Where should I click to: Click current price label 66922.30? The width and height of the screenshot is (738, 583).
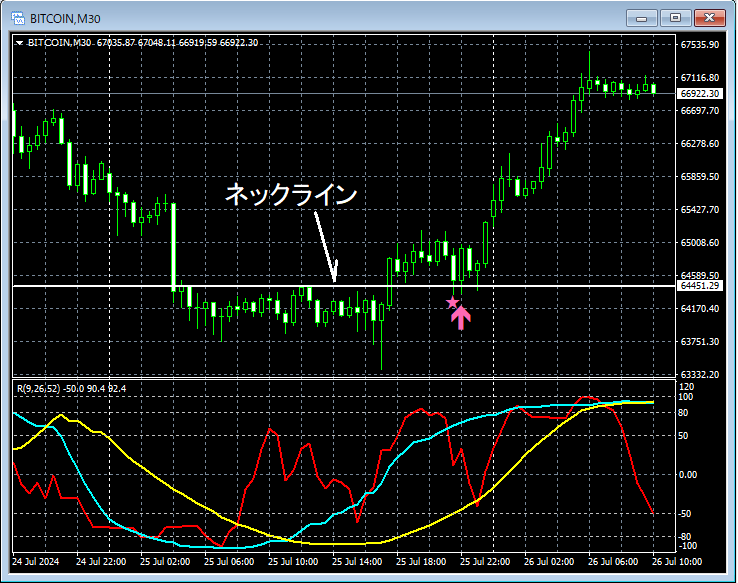[700, 94]
